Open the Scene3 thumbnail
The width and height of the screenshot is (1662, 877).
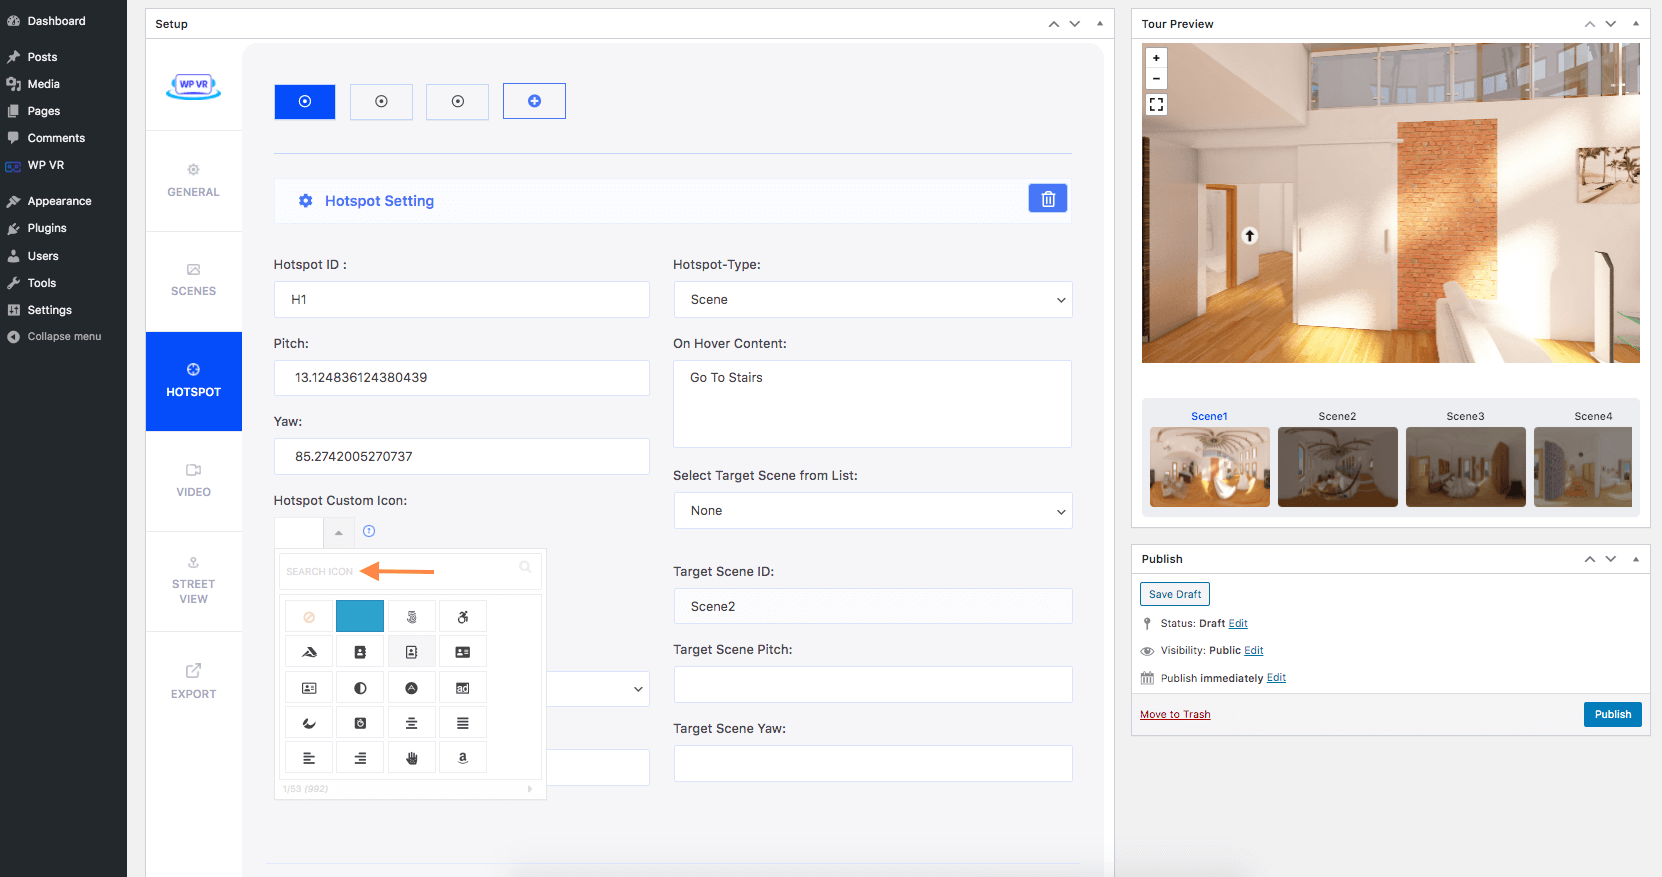[1465, 466]
